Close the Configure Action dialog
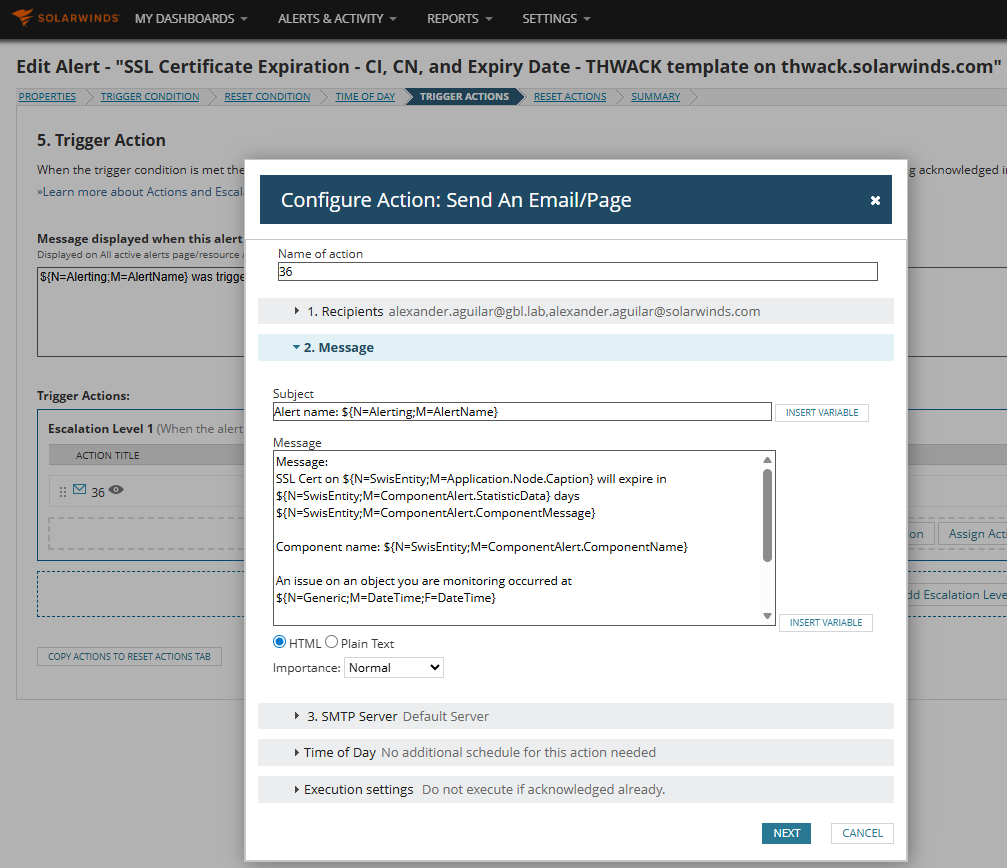Screen dimensions: 1007x868 875,200
